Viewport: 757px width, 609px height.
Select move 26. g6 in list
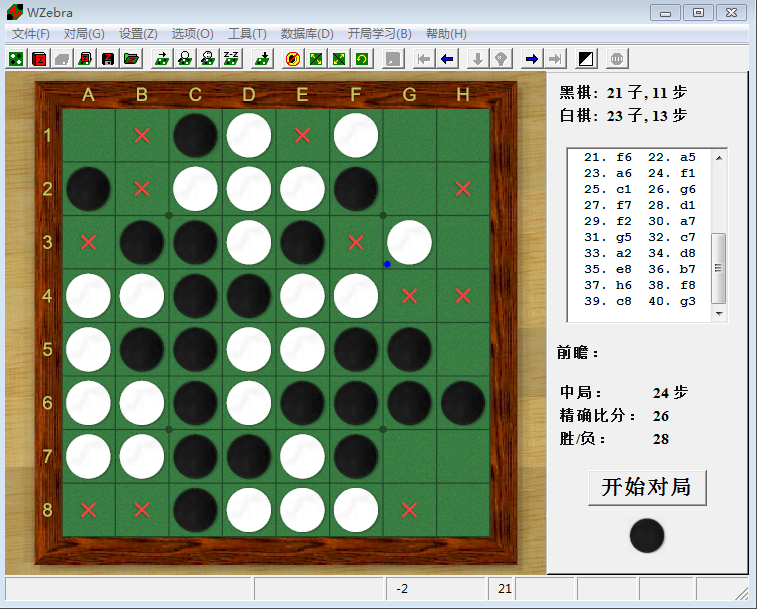(672, 189)
